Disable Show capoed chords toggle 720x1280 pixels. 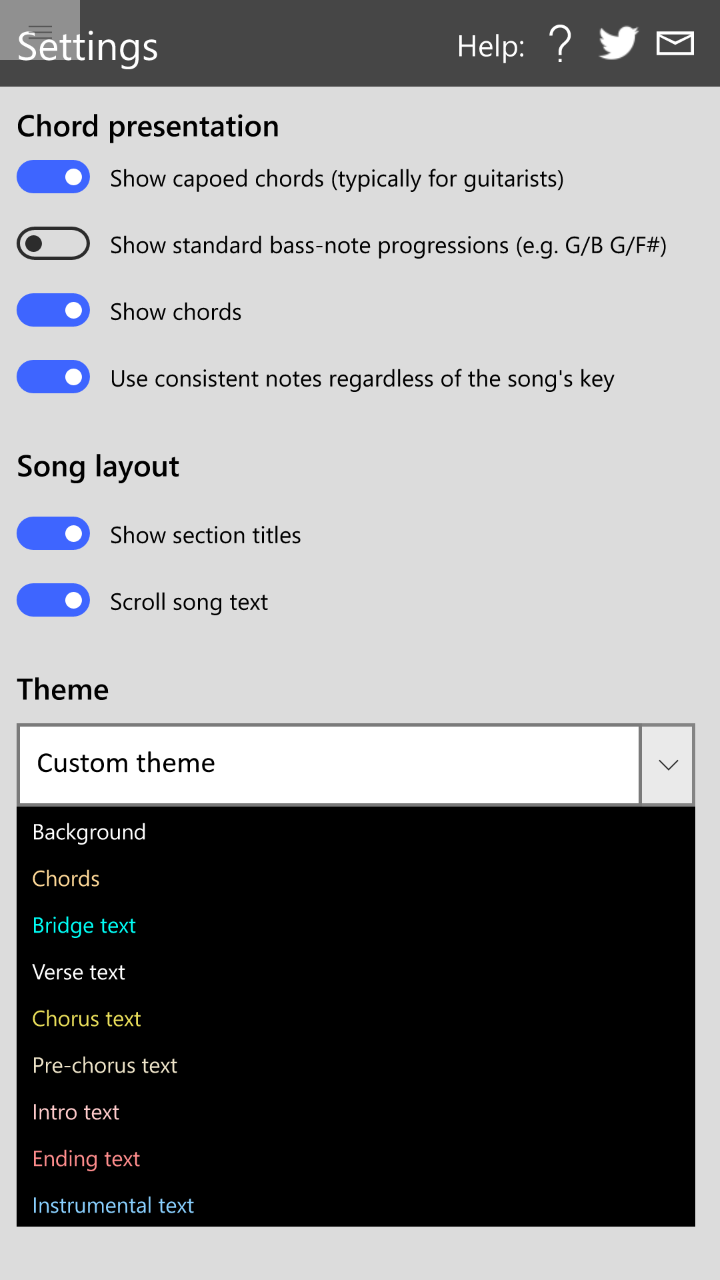point(54,178)
